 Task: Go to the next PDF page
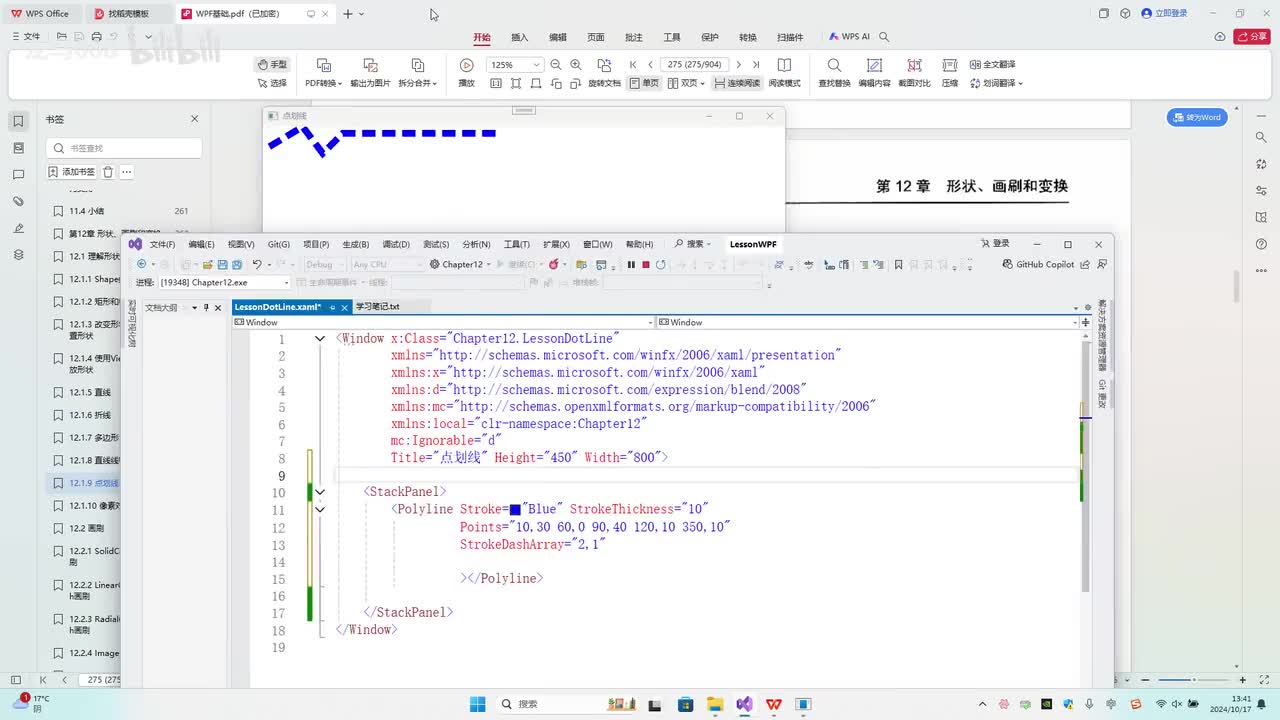click(739, 64)
